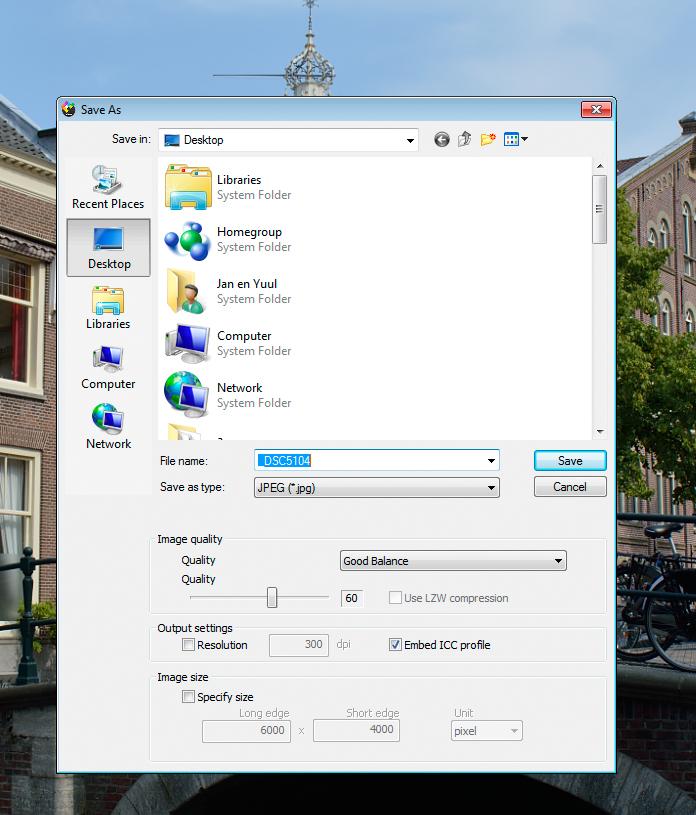Click the Cancel button

coord(570,487)
